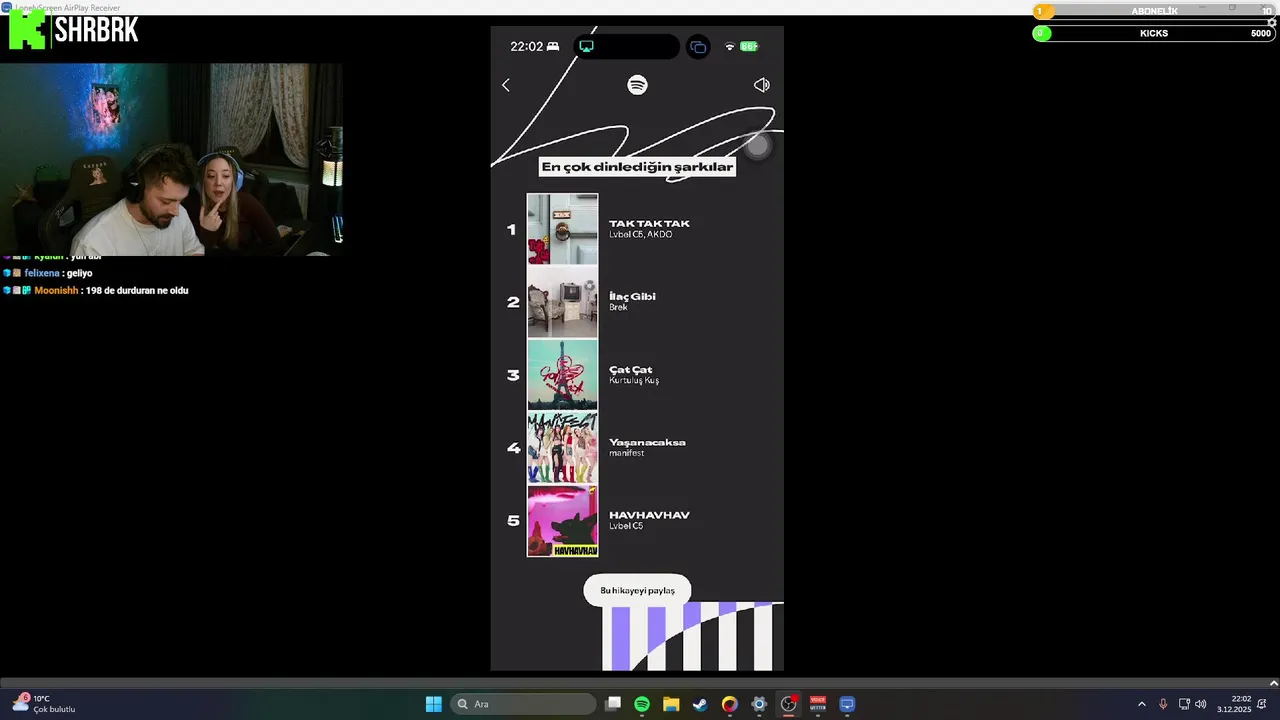The width and height of the screenshot is (1280, 720).
Task: Open the colorful round browser icon on taskbar
Action: tap(729, 704)
